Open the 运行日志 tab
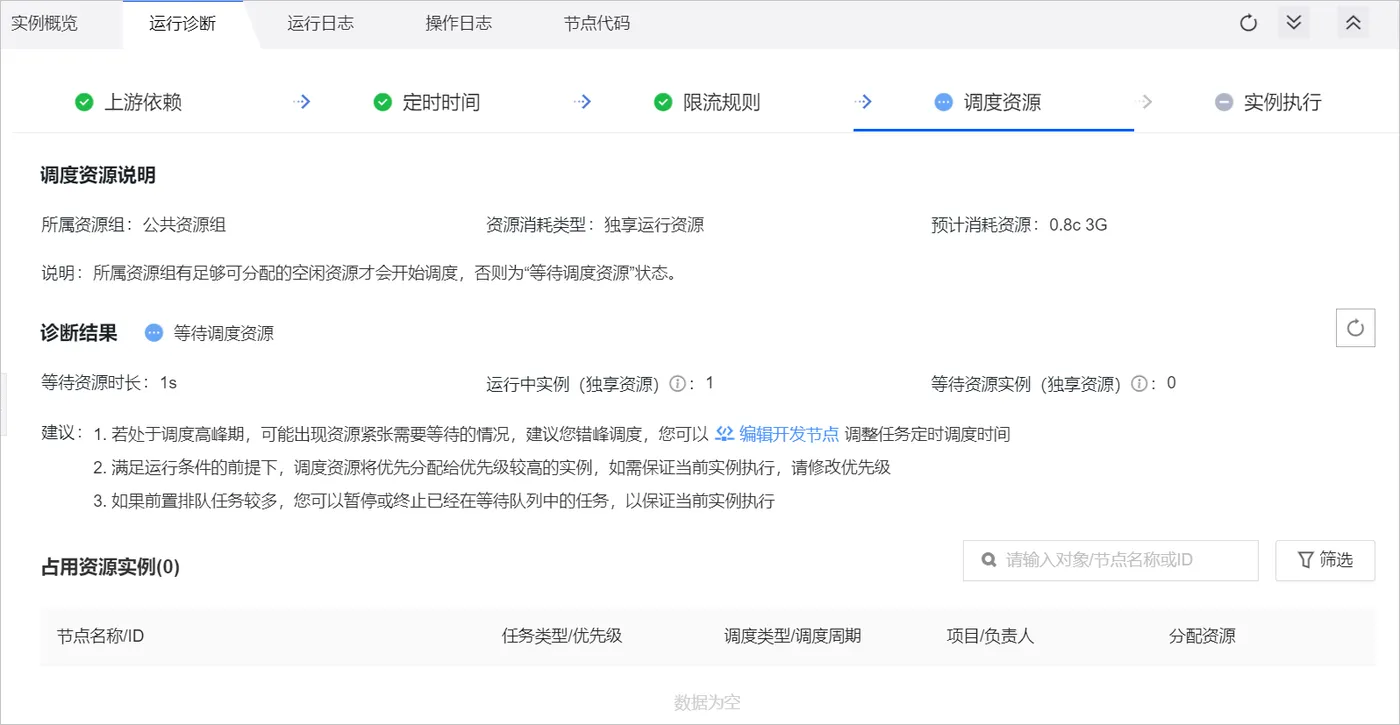This screenshot has width=1400, height=725. click(320, 23)
